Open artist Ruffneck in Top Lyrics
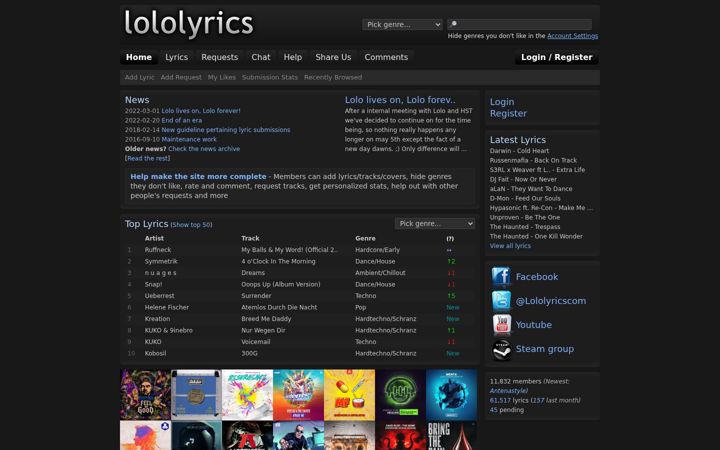This screenshot has height=450, width=720. 158,250
